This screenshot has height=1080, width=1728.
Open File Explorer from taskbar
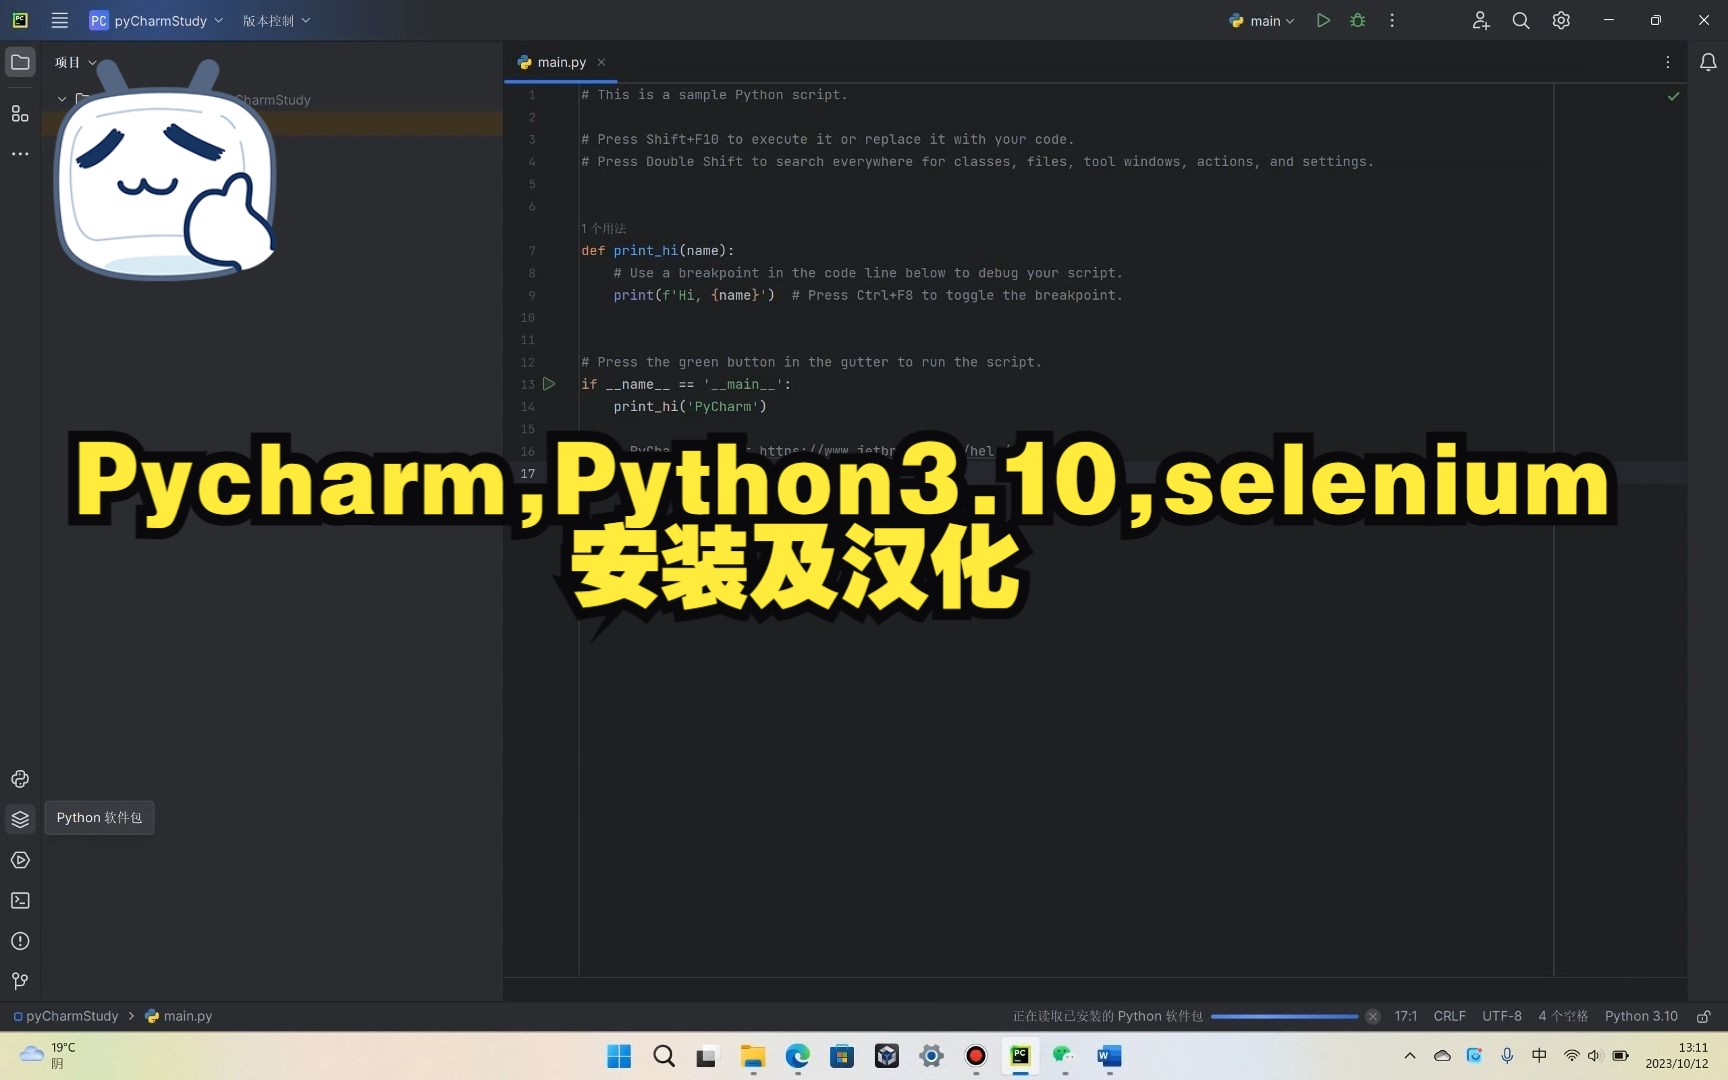pyautogui.click(x=753, y=1056)
